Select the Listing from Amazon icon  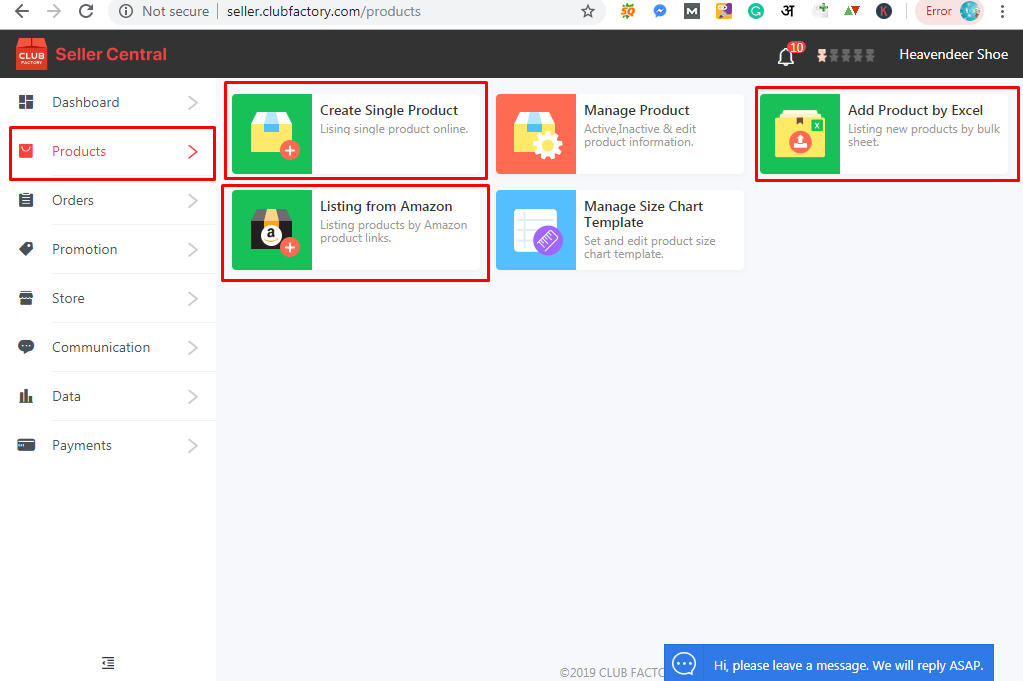tap(272, 230)
